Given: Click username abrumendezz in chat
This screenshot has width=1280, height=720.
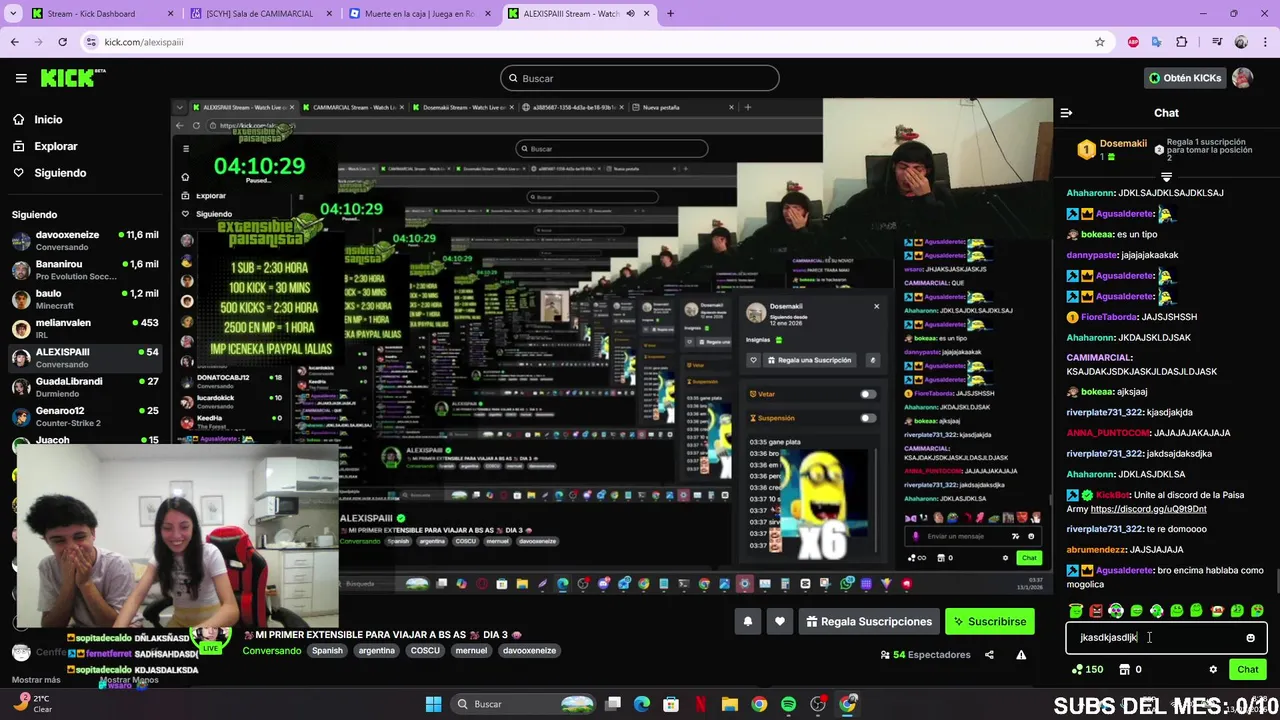Looking at the screenshot, I should [x=1096, y=550].
